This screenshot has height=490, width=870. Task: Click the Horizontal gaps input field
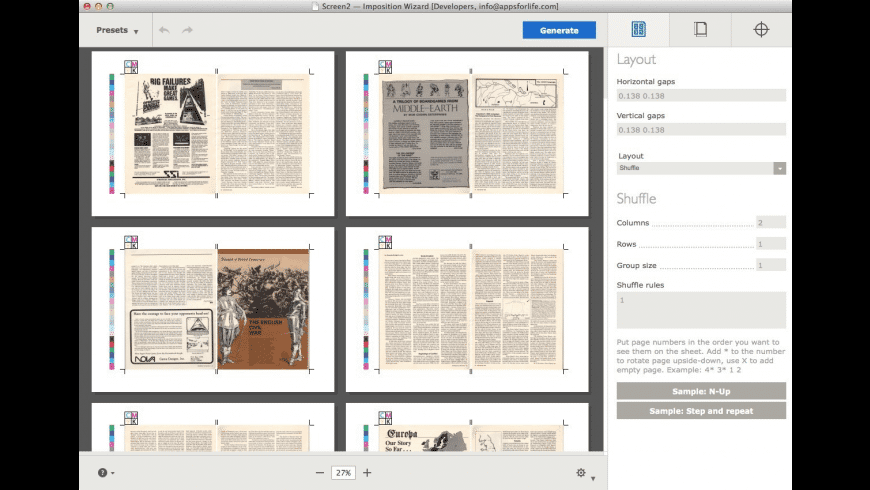click(701, 95)
